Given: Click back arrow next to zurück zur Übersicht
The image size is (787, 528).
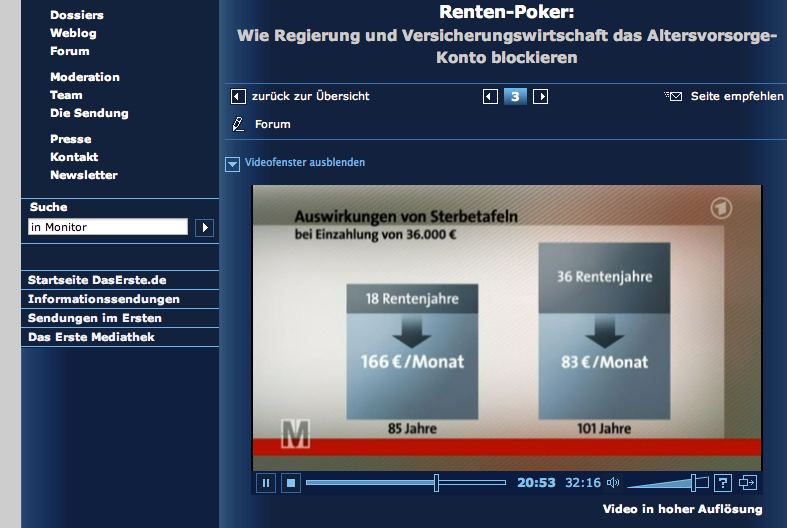Looking at the screenshot, I should tap(238, 96).
